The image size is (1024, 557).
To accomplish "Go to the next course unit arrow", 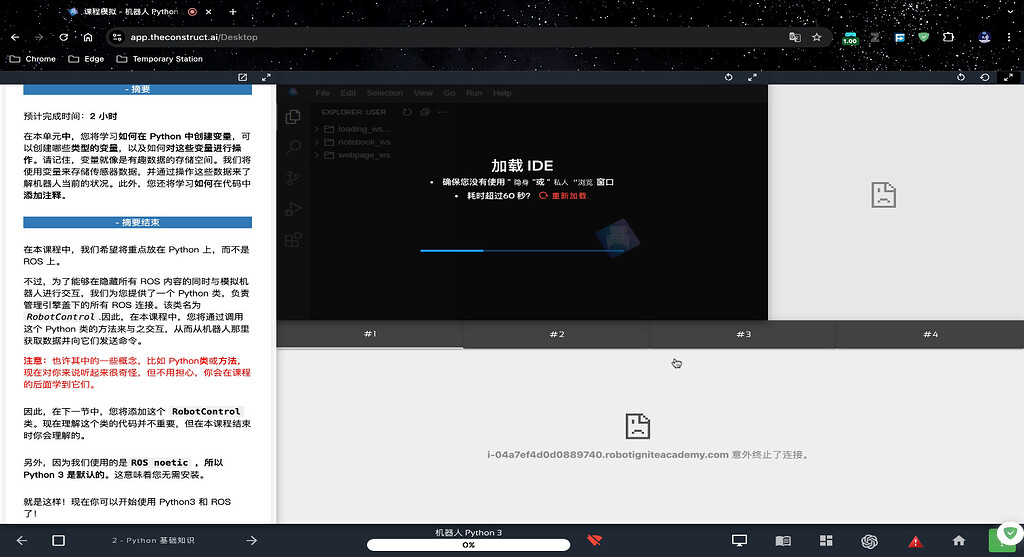I will pyautogui.click(x=251, y=540).
